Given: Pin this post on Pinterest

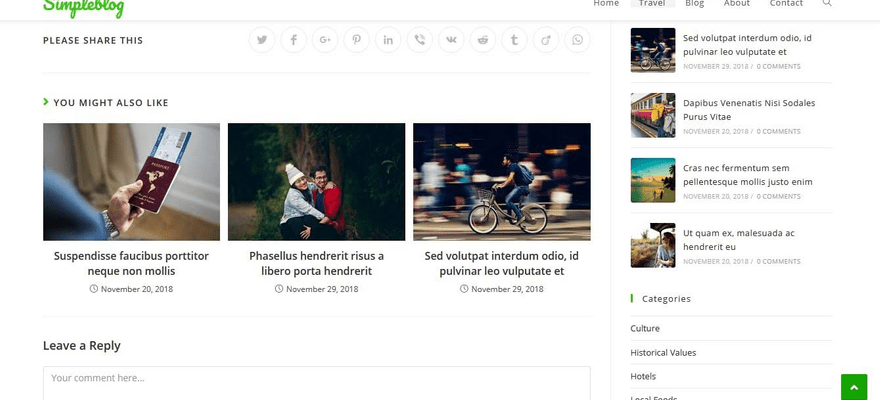Looking at the screenshot, I should [x=357, y=40].
